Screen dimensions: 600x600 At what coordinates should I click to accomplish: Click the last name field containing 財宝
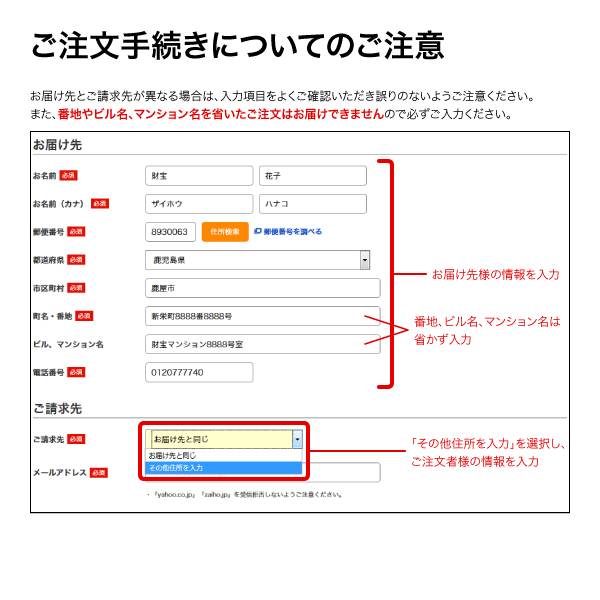pyautogui.click(x=199, y=176)
